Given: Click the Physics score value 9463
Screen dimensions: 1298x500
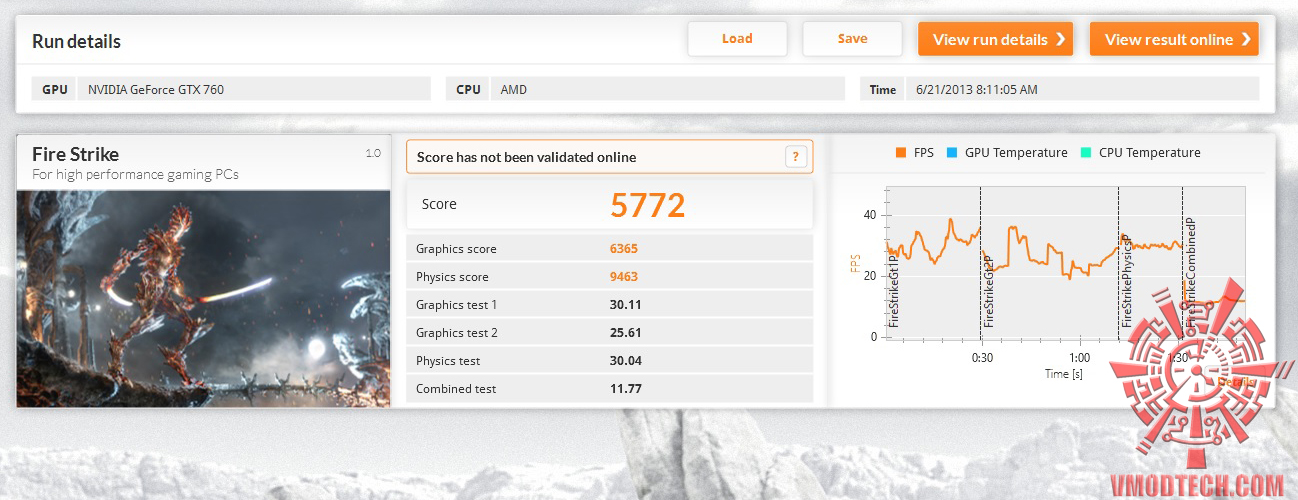Looking at the screenshot, I should click(624, 277).
